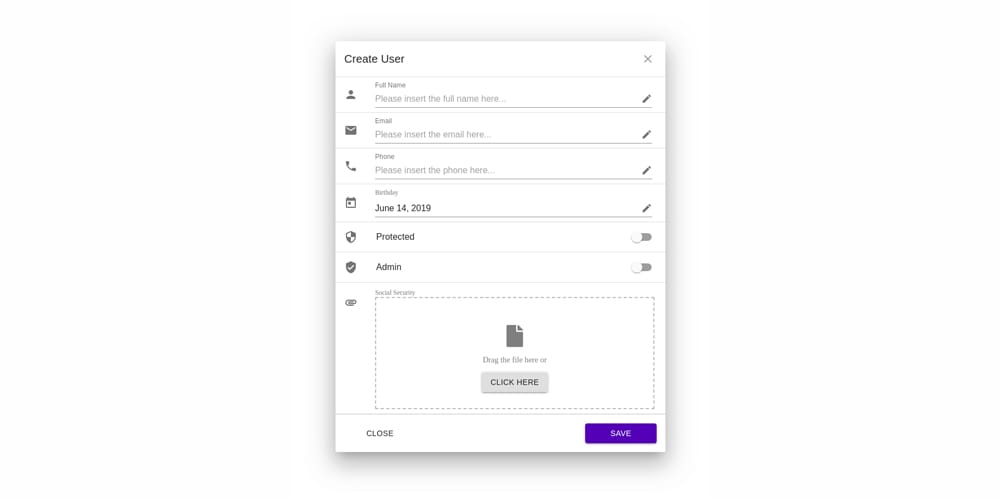Screen dimensions: 1000x500
Task: Open the Birthday date field showing June 14, 2019
Action: click(x=505, y=208)
